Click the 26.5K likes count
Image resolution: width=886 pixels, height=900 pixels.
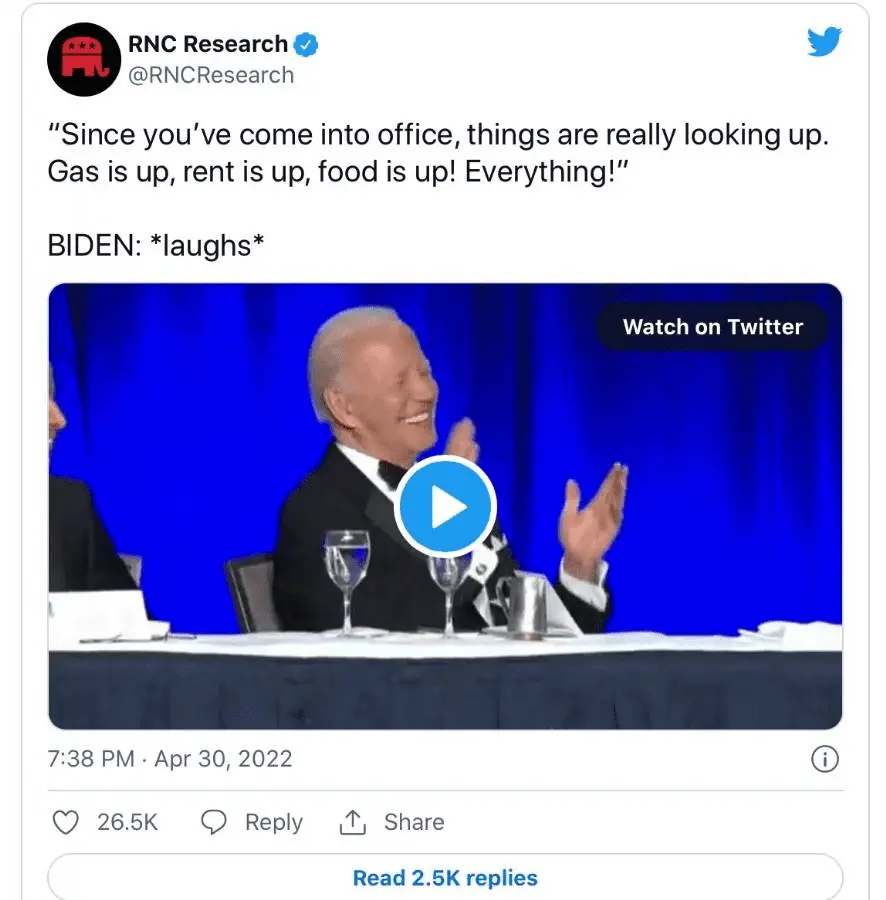pos(127,822)
